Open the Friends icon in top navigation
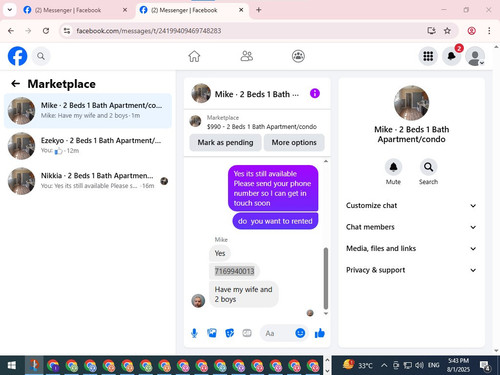The width and height of the screenshot is (500, 375). 247,56
